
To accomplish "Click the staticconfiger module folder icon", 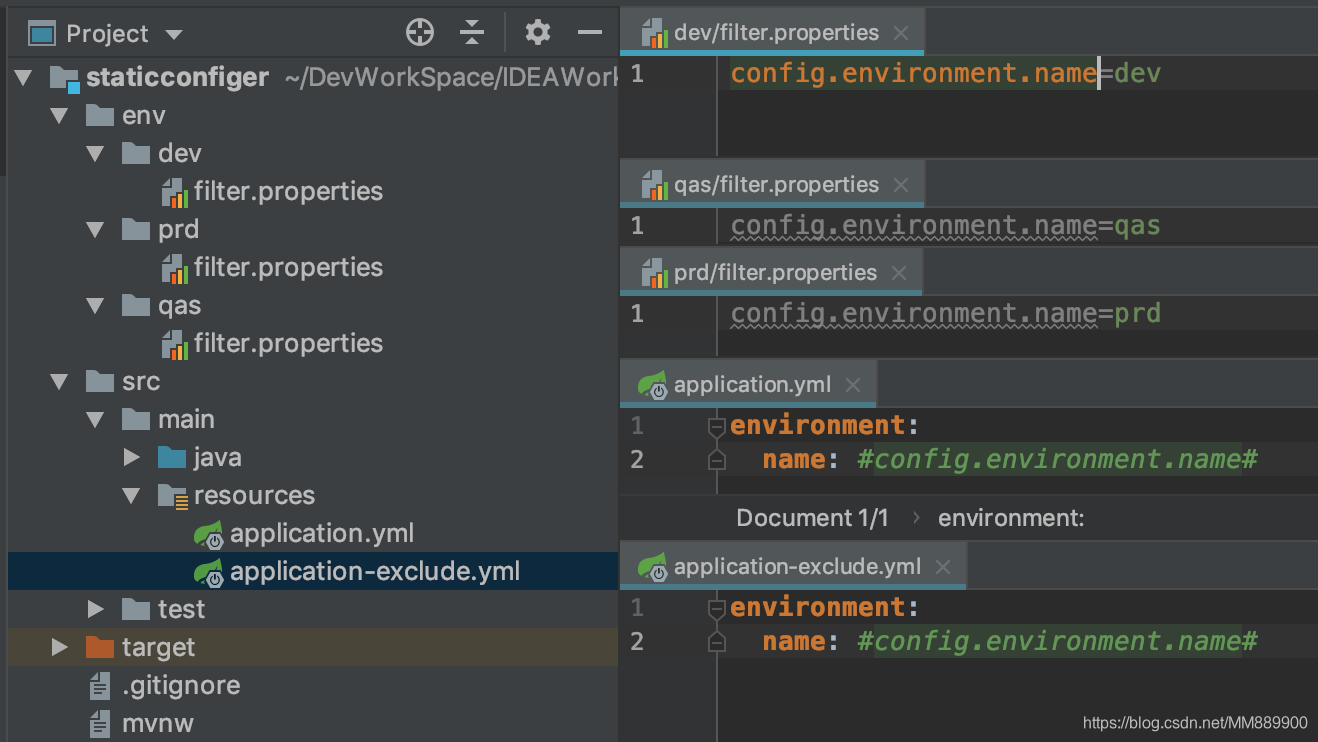I will point(64,78).
